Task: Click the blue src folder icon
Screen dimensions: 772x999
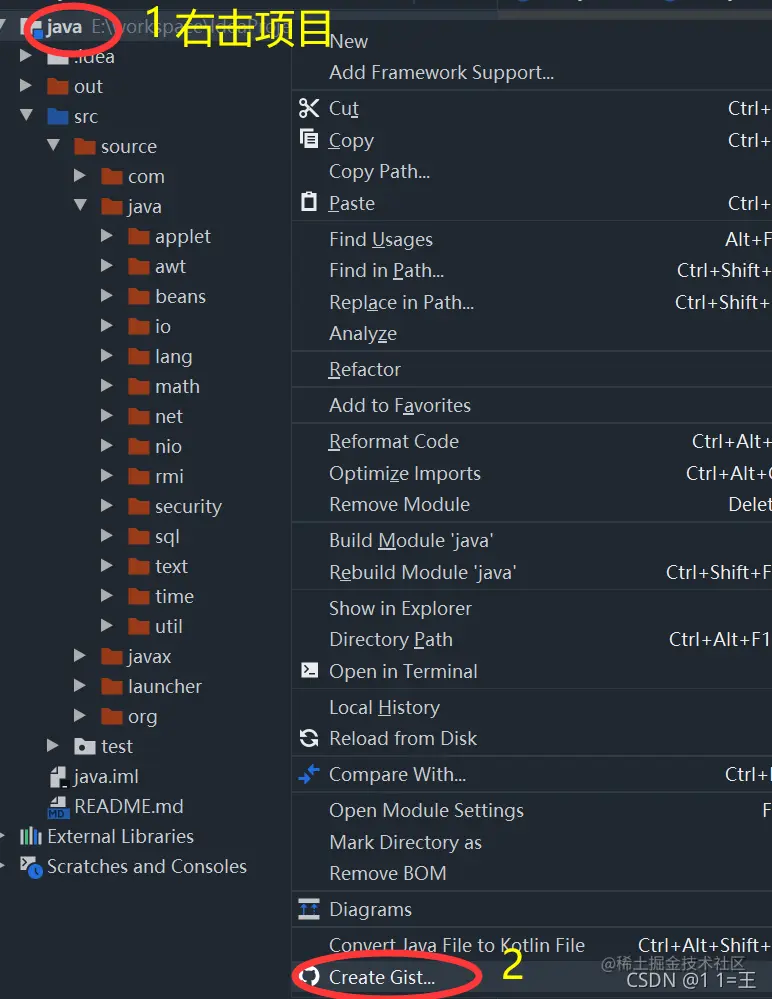Action: 58,117
